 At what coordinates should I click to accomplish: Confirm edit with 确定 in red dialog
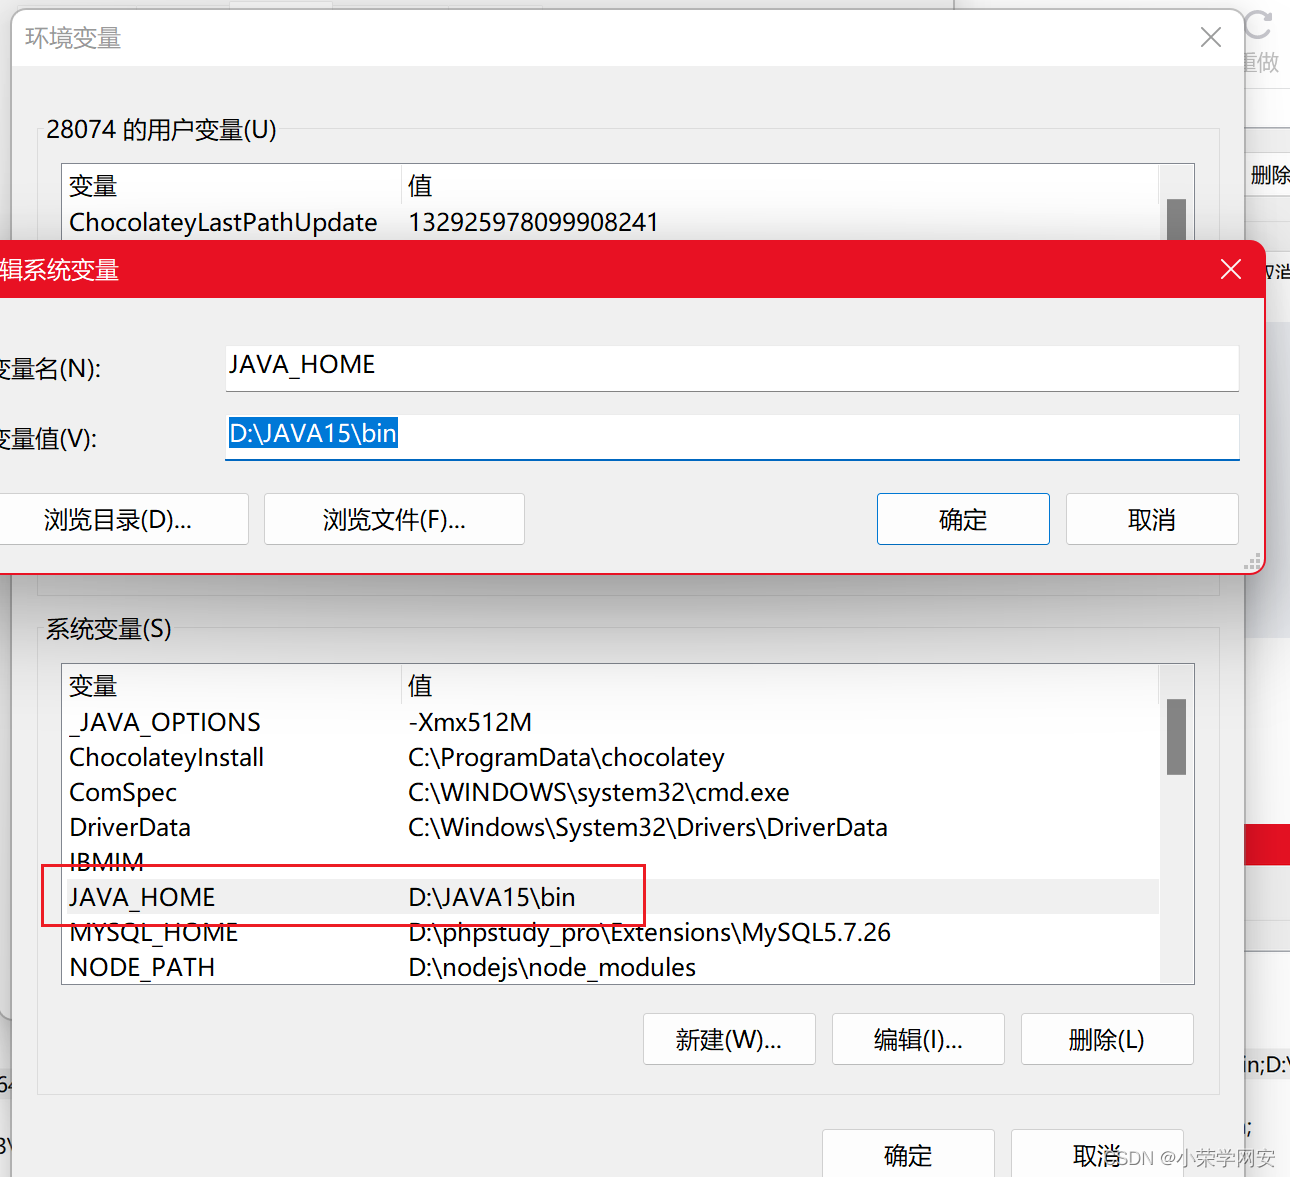coord(963,519)
